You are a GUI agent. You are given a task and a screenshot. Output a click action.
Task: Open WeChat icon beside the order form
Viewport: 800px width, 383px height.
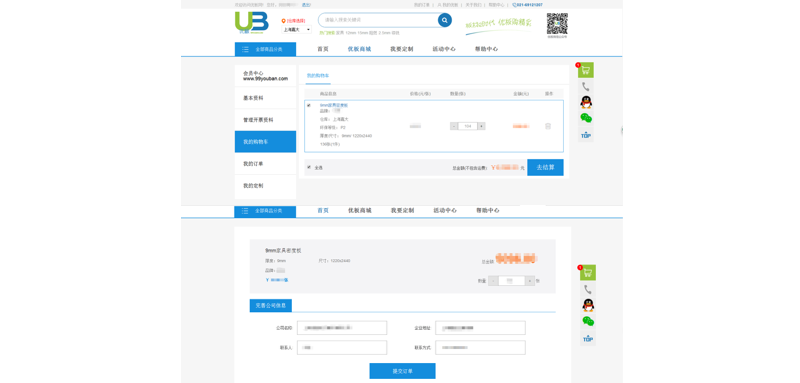(x=588, y=321)
